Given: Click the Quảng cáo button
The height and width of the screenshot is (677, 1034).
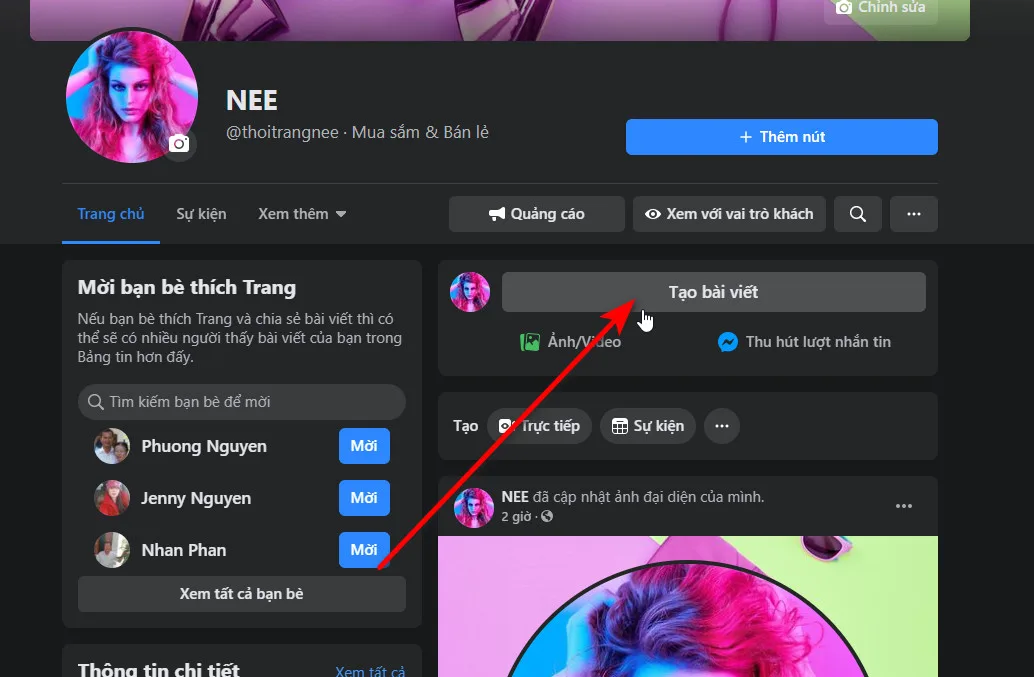Looking at the screenshot, I should [x=537, y=214].
